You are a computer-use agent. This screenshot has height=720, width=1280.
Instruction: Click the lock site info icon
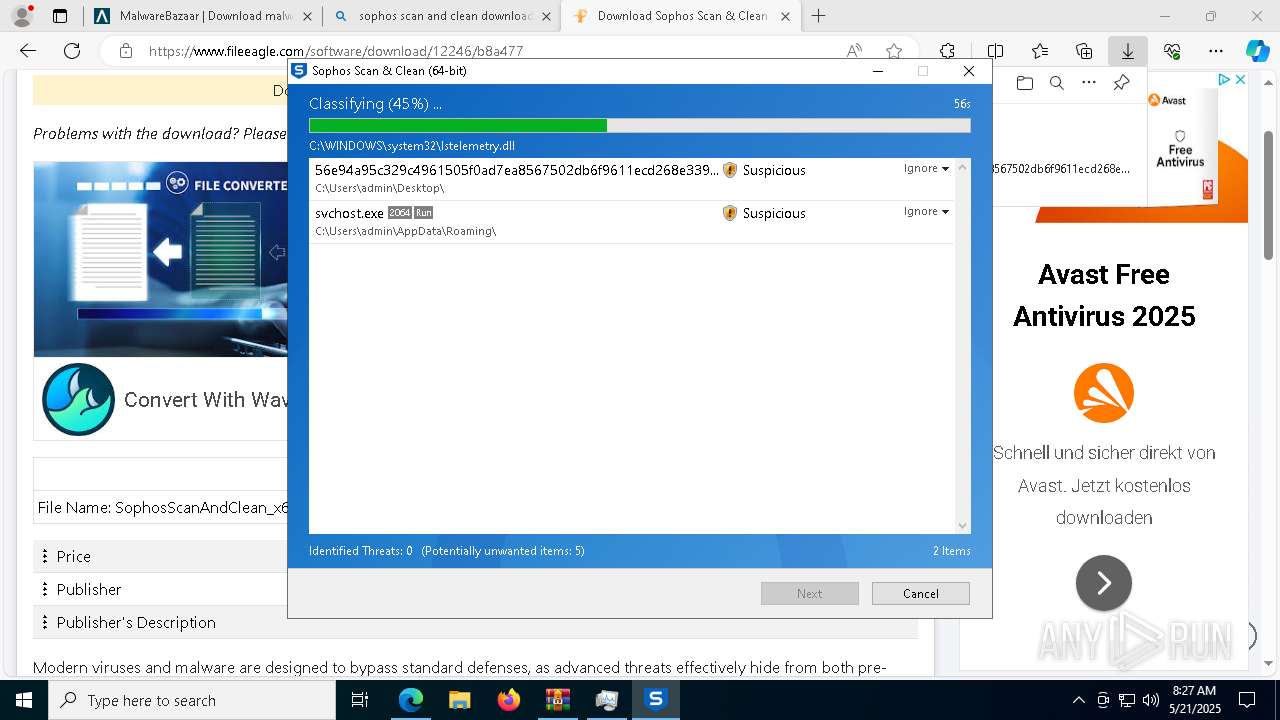click(x=125, y=51)
